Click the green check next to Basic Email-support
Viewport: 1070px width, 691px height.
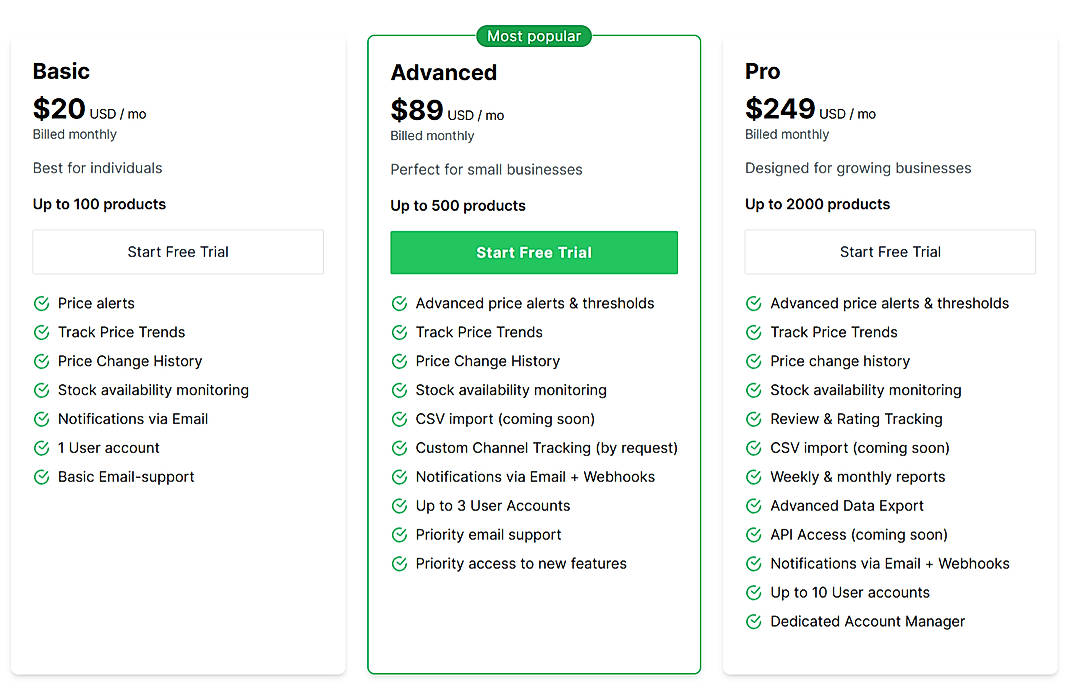(41, 477)
